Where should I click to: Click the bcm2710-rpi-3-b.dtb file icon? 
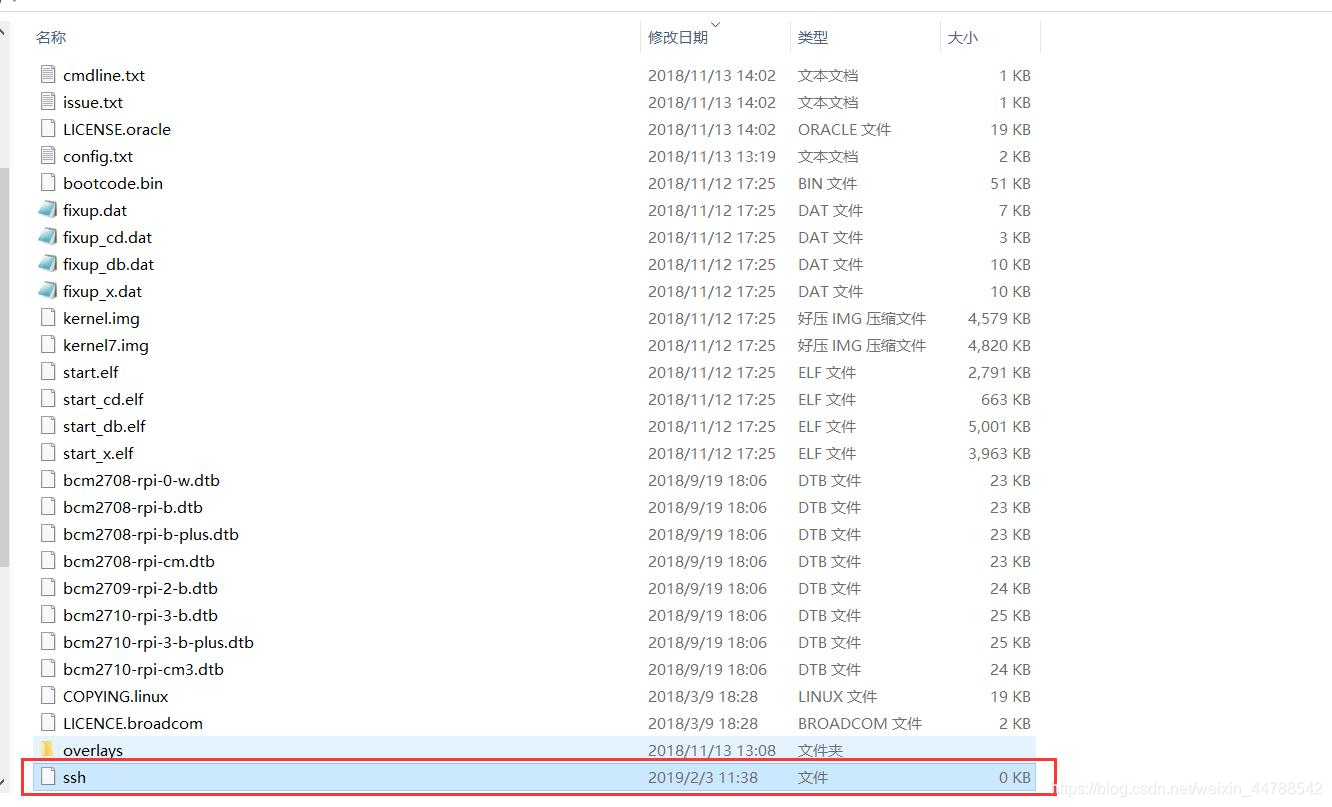point(48,614)
